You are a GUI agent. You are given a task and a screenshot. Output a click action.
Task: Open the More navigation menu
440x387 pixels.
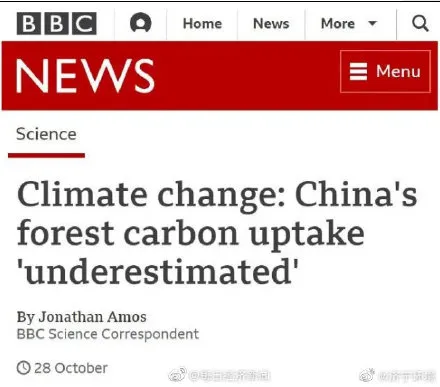(x=349, y=23)
